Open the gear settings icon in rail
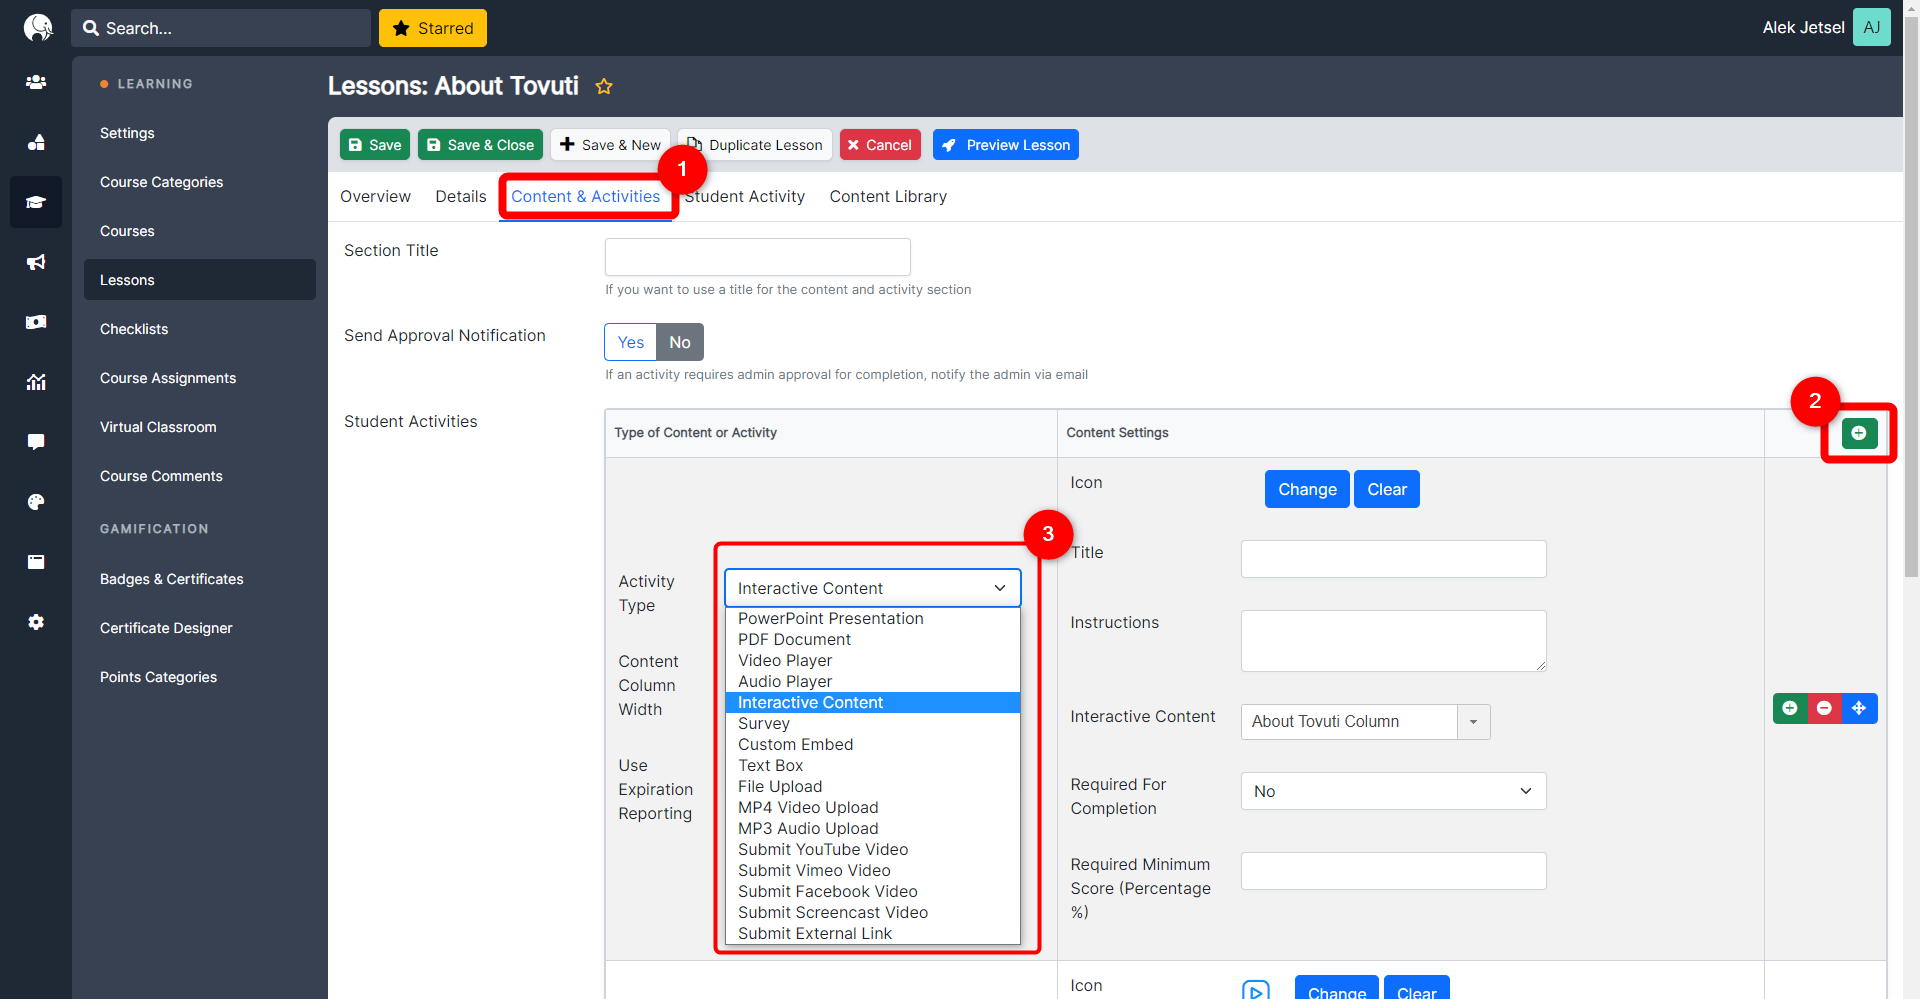The height and width of the screenshot is (999, 1920). 36,622
